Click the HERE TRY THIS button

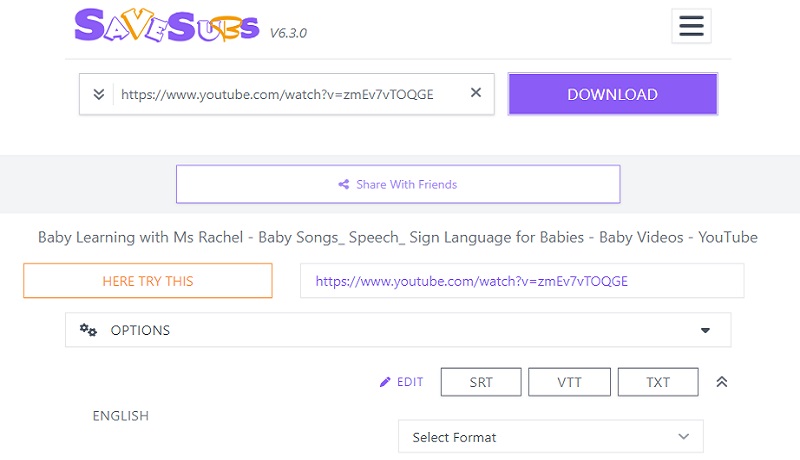tap(148, 281)
